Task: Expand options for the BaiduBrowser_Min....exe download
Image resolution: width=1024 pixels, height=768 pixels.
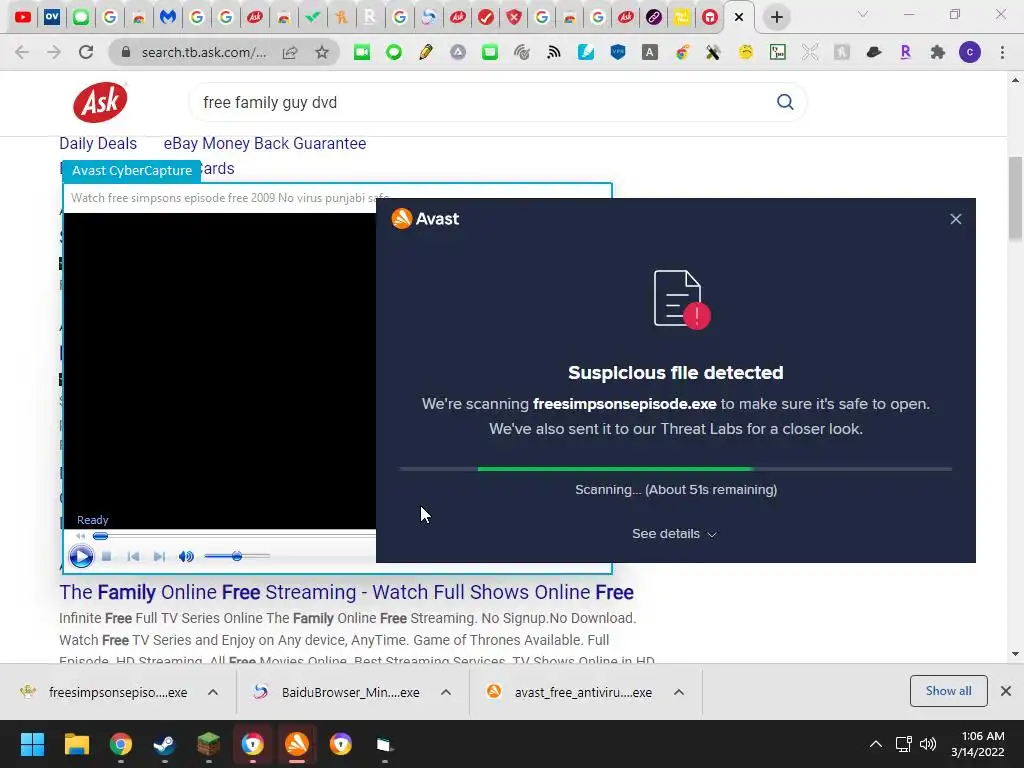Action: (446, 692)
